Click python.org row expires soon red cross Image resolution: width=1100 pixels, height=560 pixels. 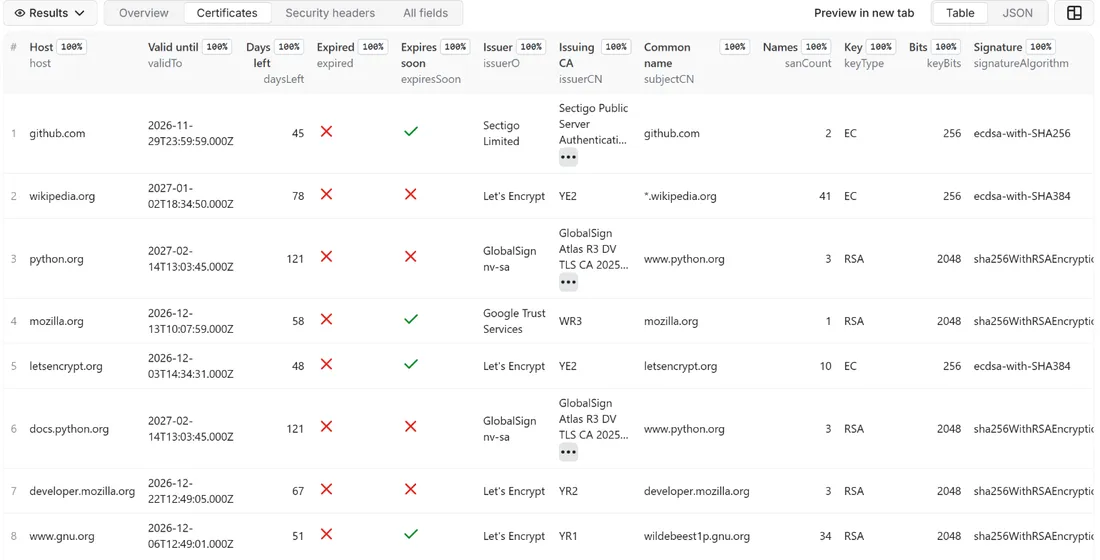(411, 257)
